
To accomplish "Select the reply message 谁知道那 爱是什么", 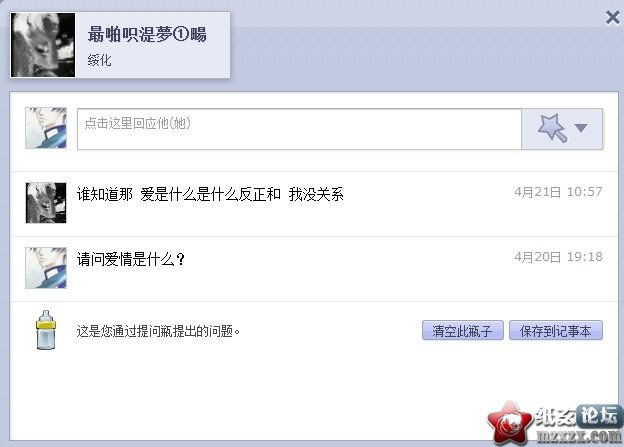I will (210, 194).
